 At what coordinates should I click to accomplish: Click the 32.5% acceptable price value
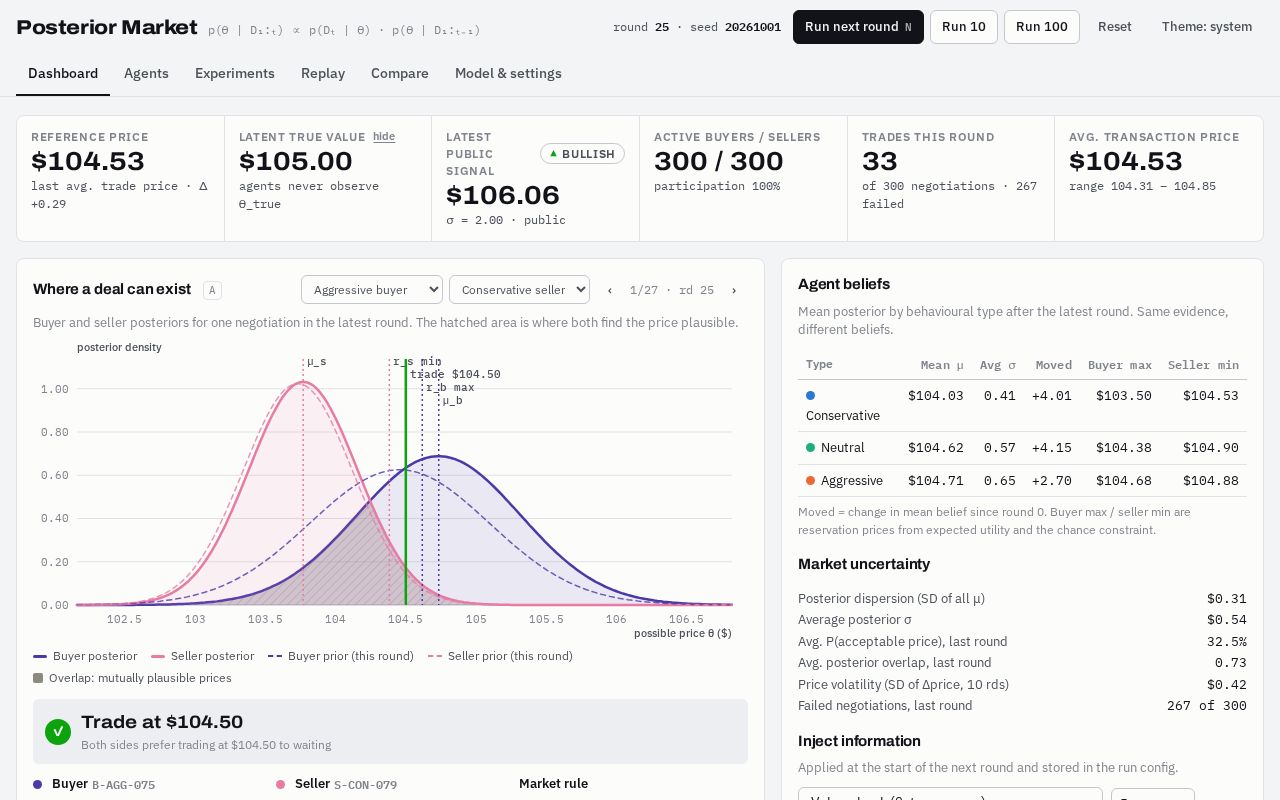pos(1227,642)
